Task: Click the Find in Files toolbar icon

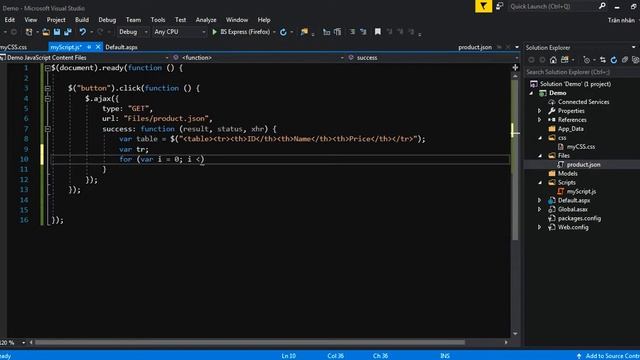Action: point(304,32)
